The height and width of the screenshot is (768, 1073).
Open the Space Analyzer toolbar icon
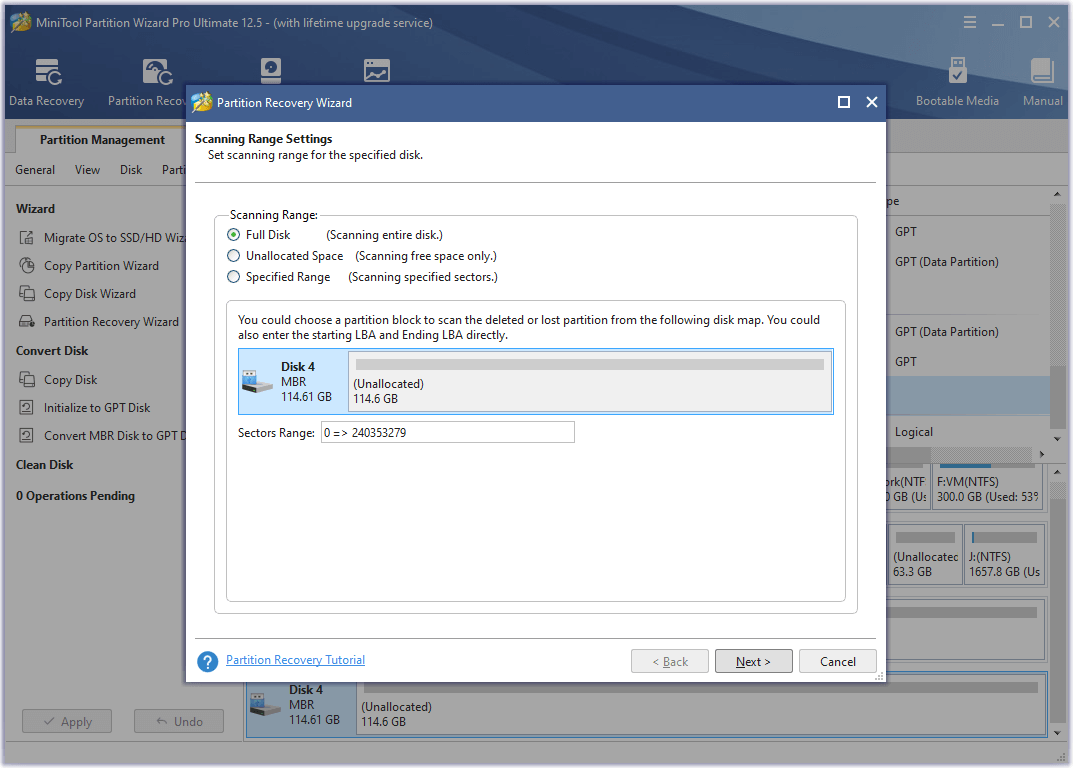pyautogui.click(x=376, y=71)
